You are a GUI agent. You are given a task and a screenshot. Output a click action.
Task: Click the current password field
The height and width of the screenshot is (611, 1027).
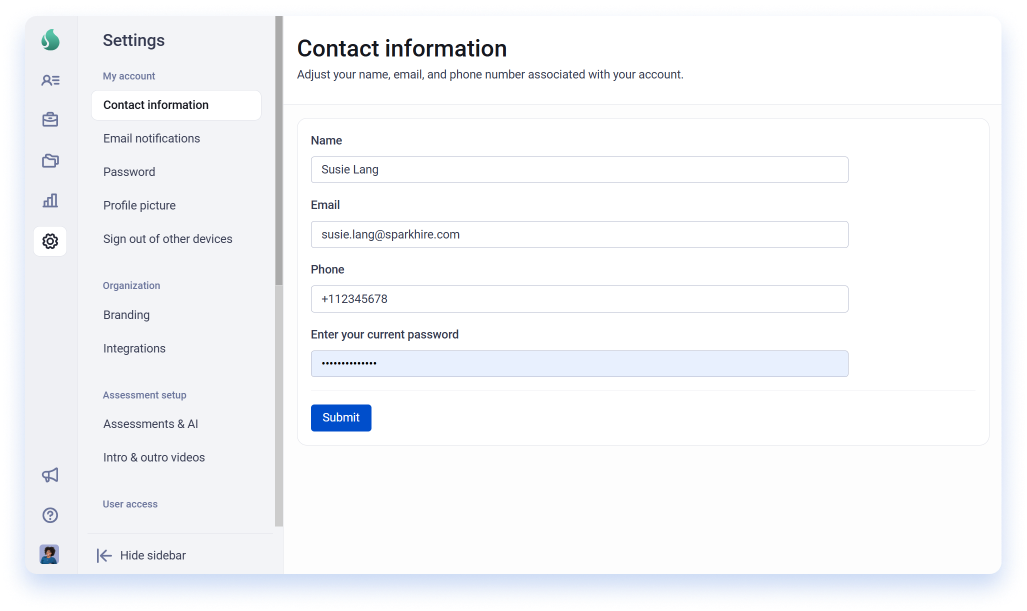click(x=580, y=363)
